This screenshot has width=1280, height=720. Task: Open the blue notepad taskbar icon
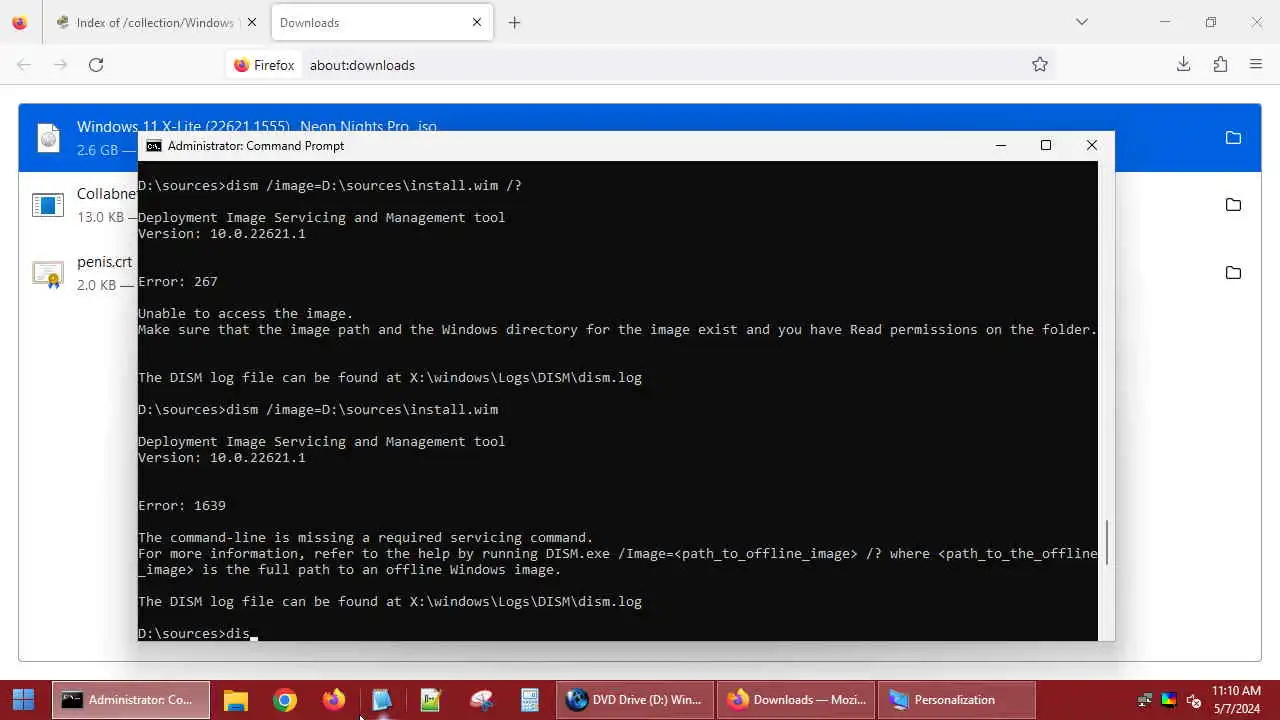382,700
